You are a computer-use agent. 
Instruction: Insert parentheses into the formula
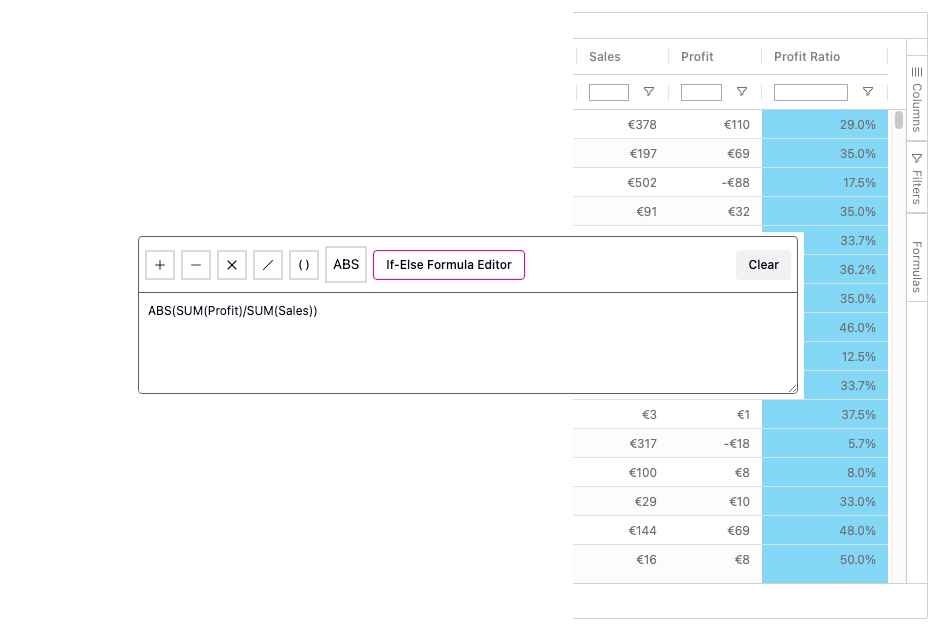pos(304,265)
